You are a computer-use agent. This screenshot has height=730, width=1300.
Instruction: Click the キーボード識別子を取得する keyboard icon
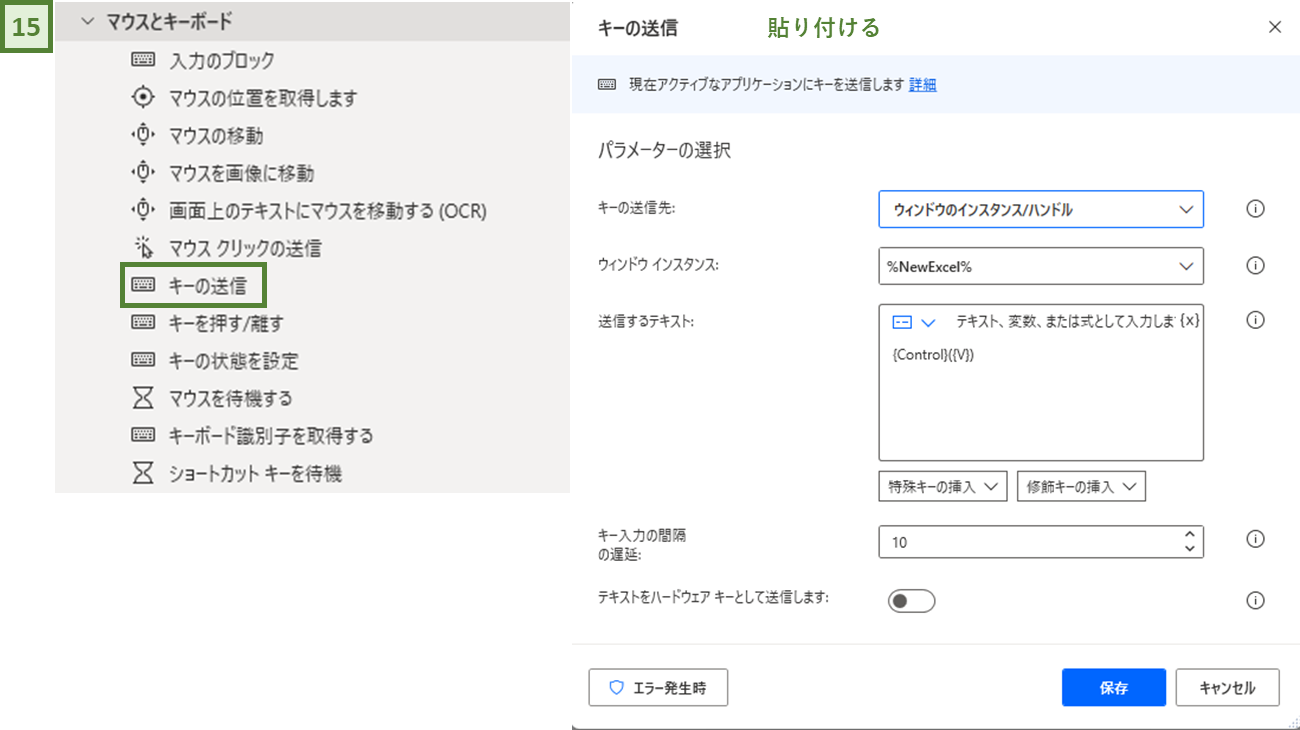(143, 435)
